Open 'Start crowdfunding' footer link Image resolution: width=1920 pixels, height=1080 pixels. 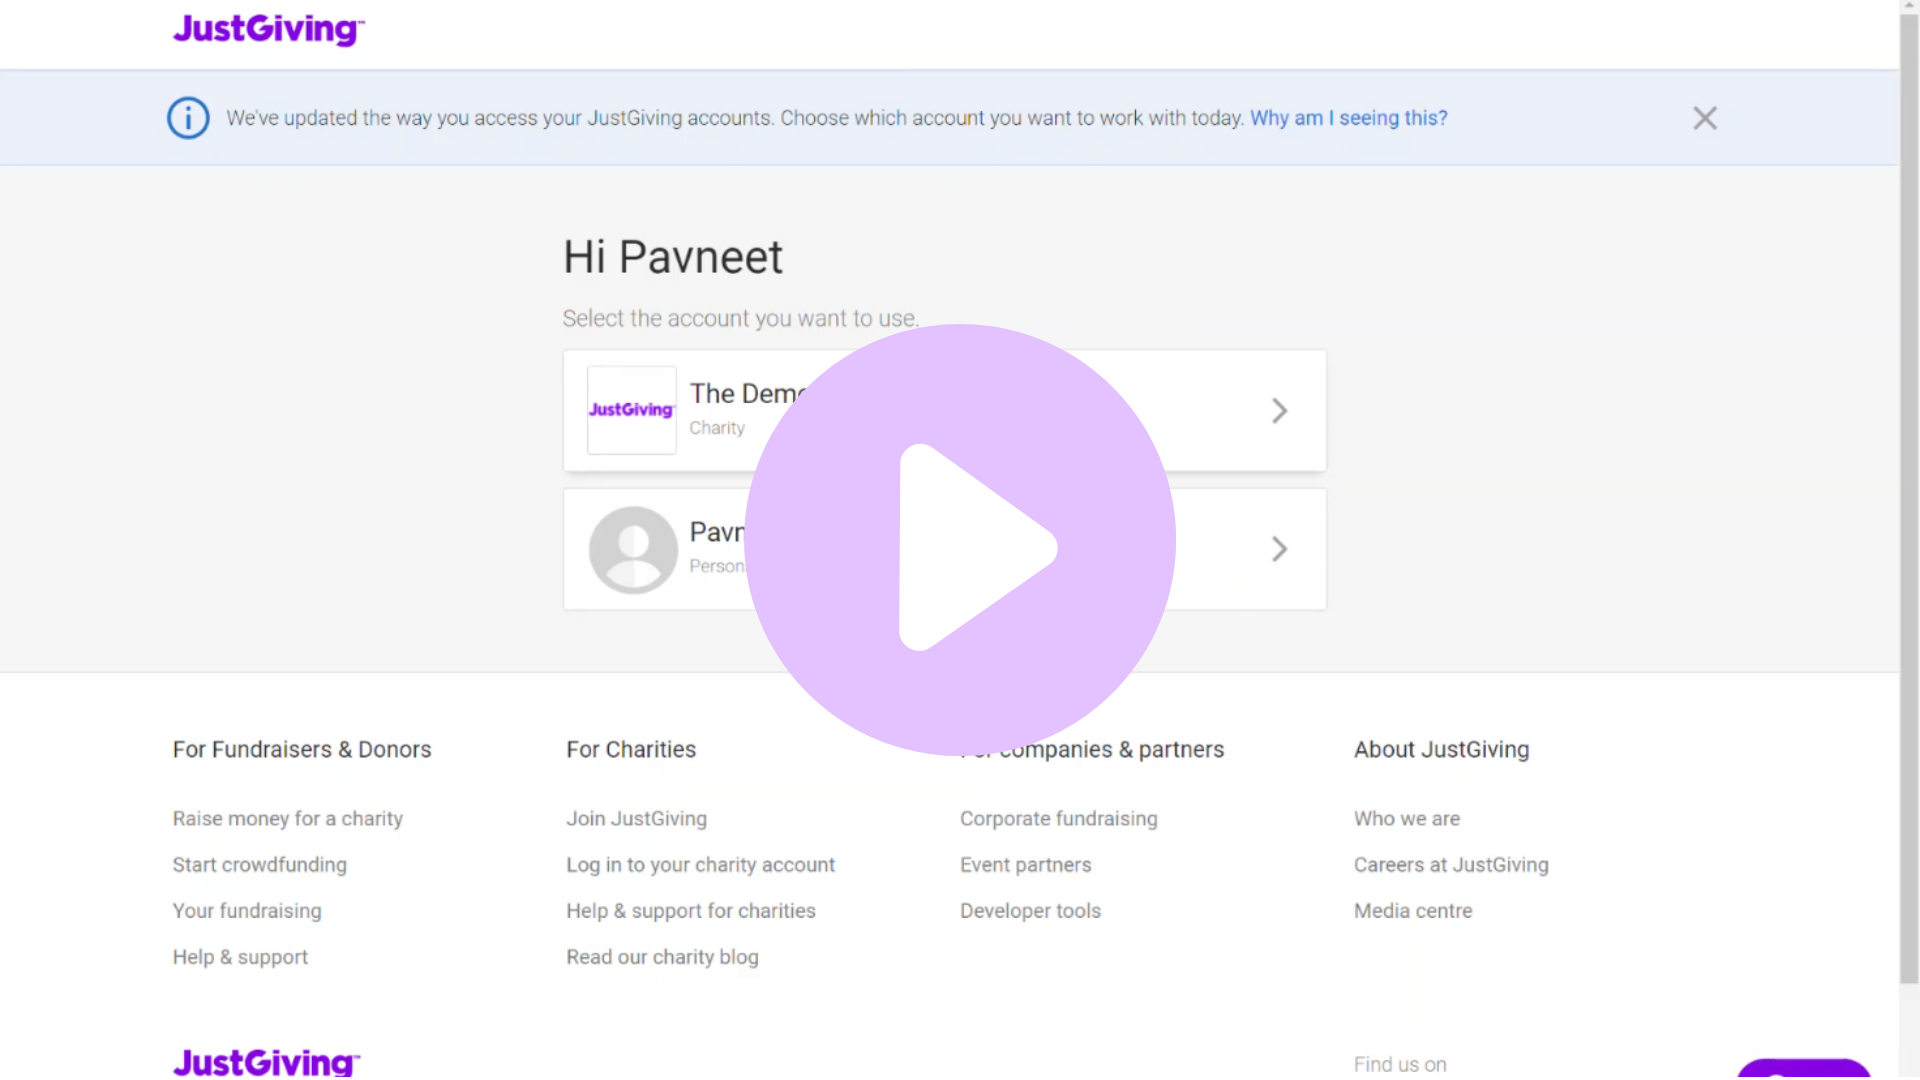[260, 864]
